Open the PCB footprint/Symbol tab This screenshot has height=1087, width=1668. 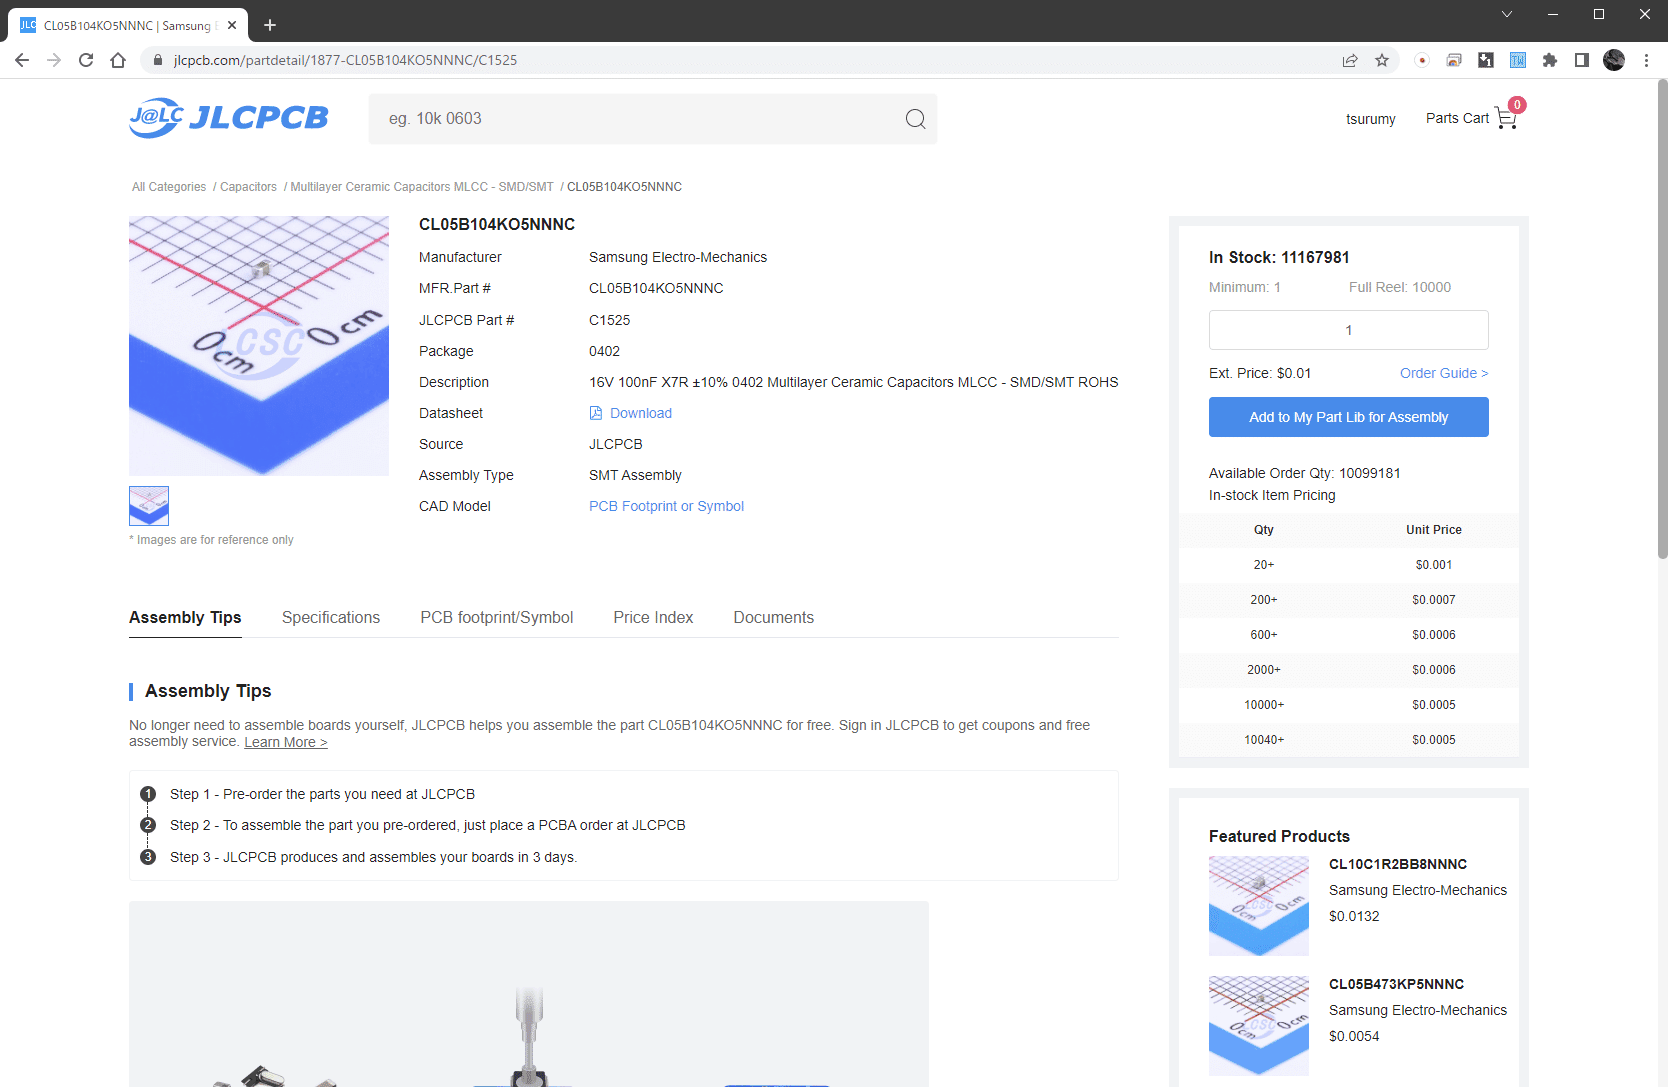(x=497, y=617)
